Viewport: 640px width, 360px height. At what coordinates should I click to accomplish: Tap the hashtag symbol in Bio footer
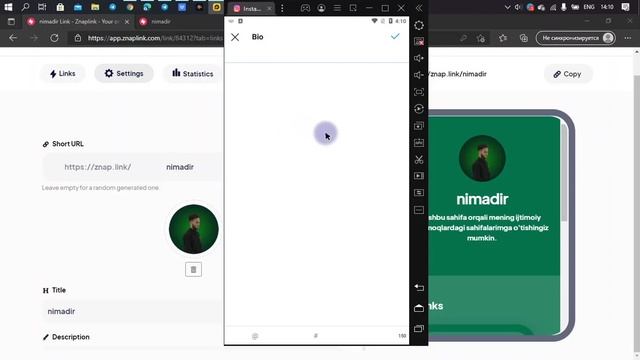pyautogui.click(x=316, y=336)
